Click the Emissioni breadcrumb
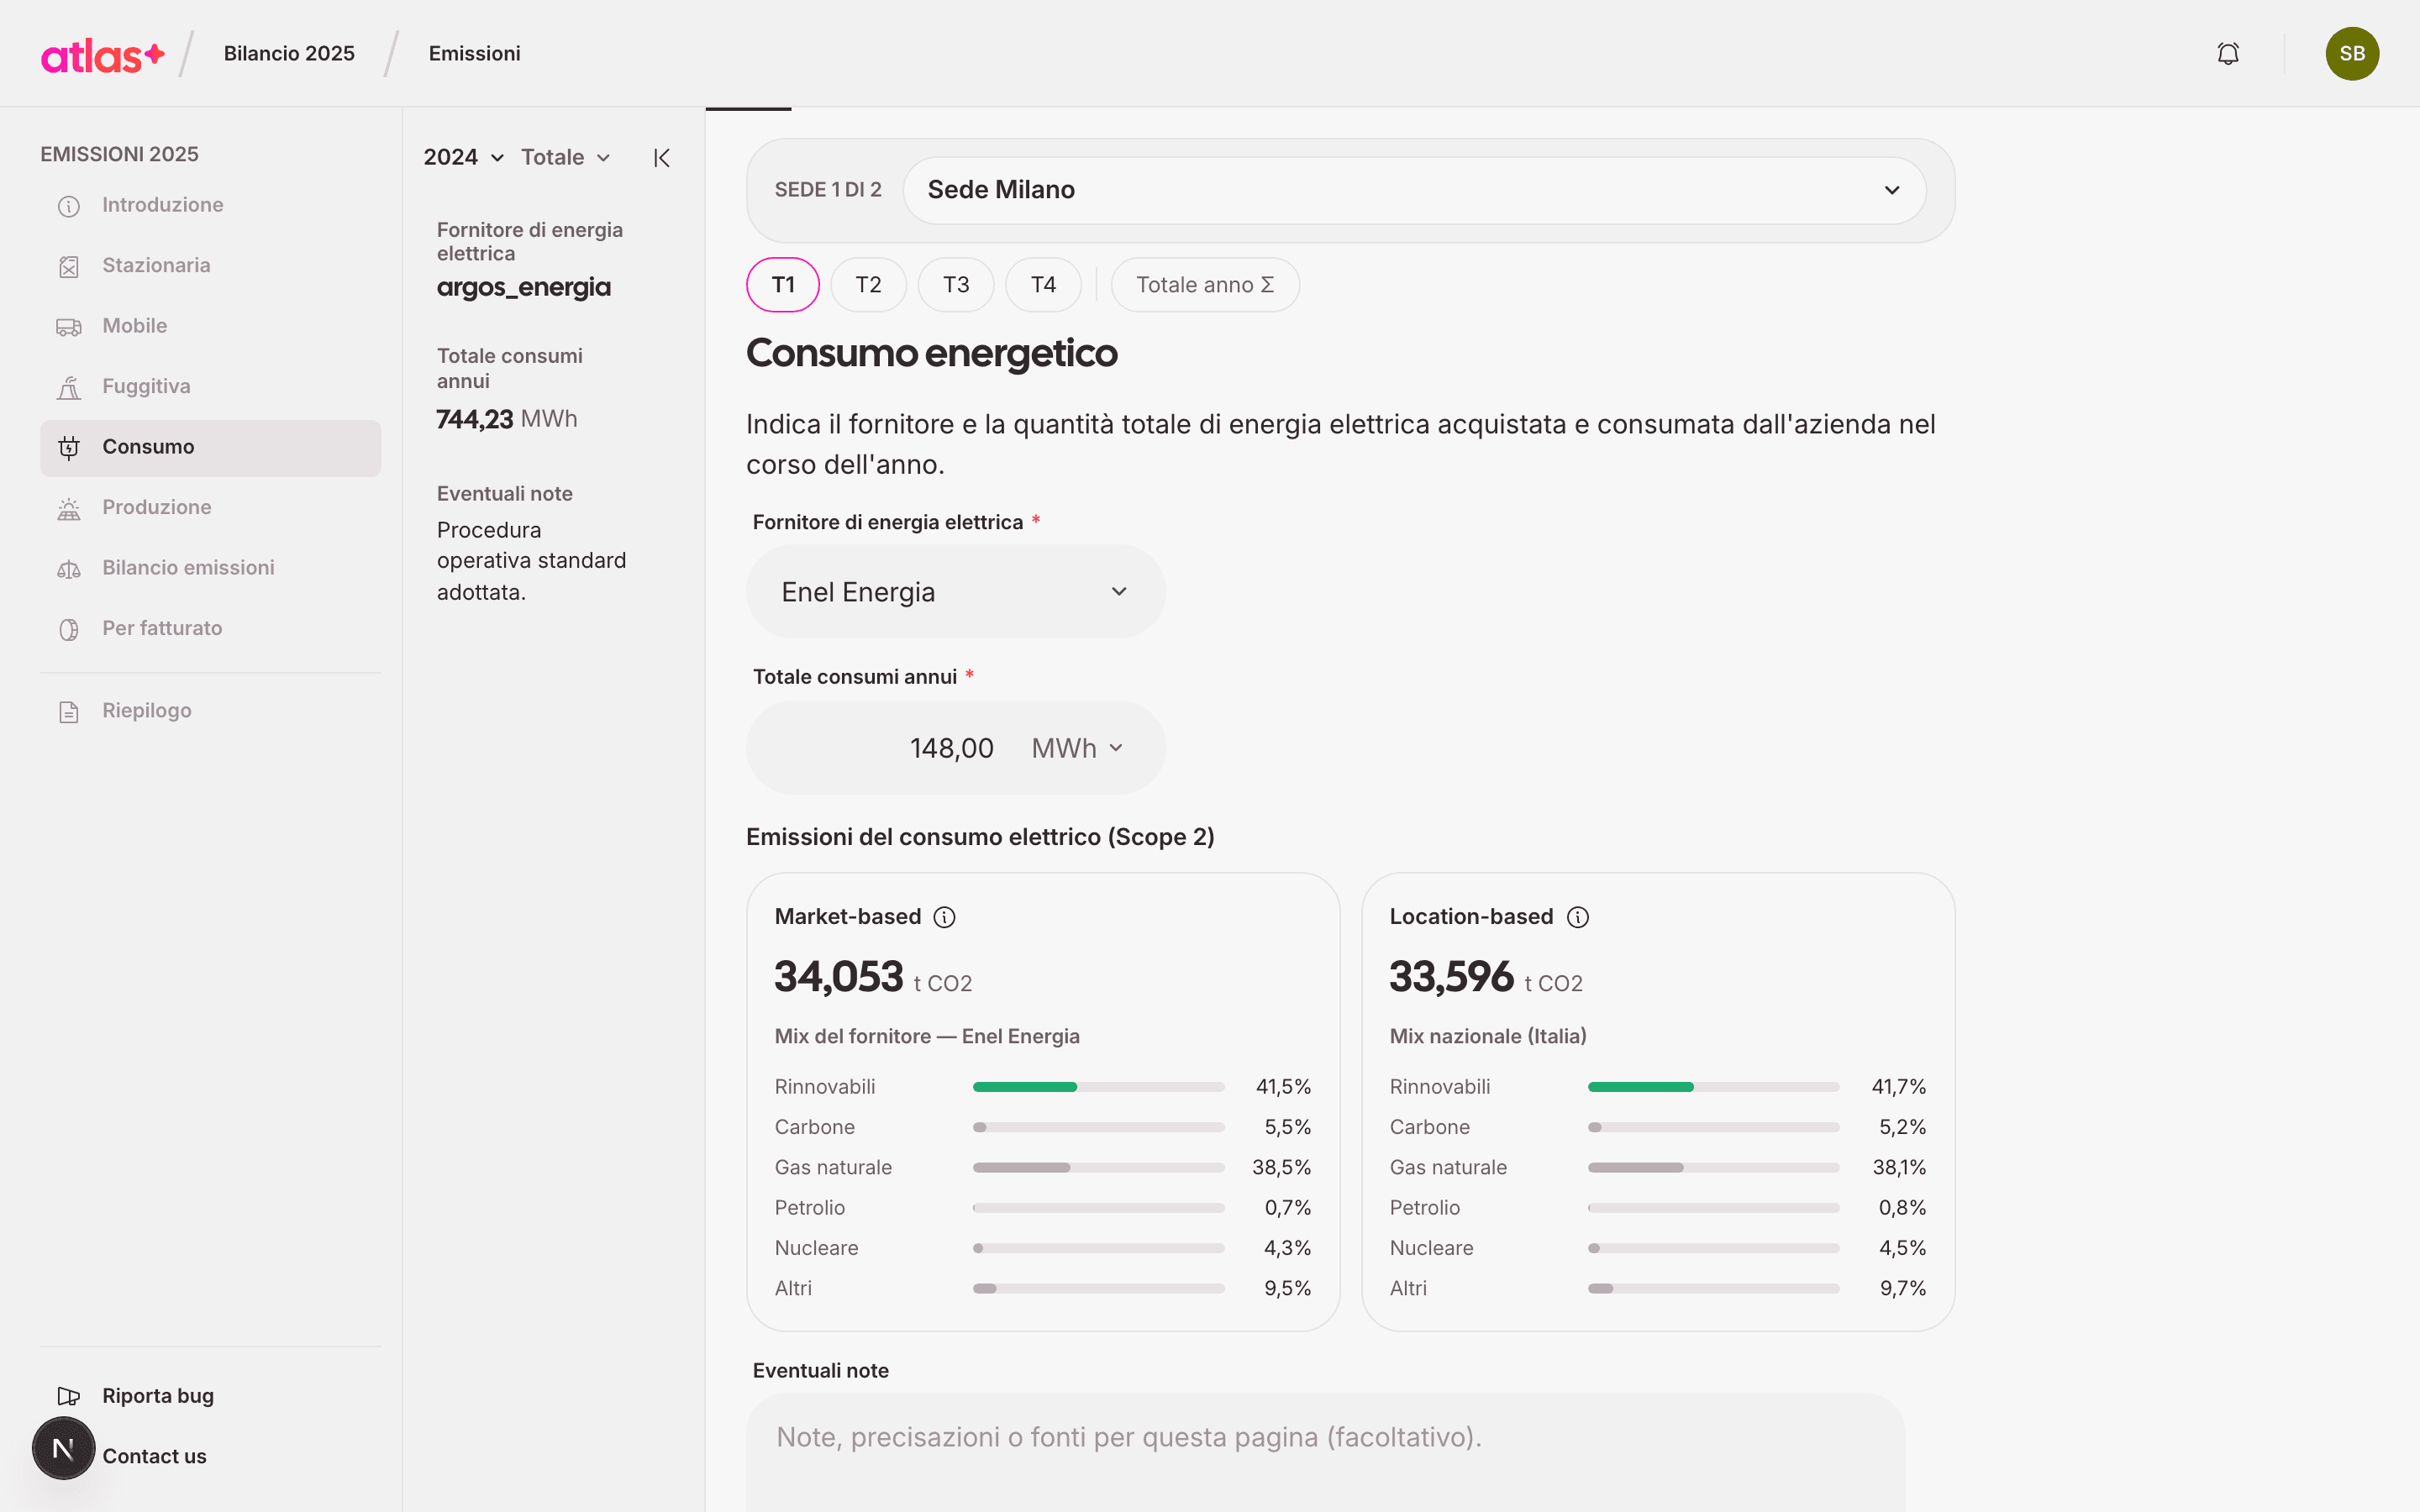Screen dimensions: 2420x1512 pyautogui.click(x=474, y=54)
